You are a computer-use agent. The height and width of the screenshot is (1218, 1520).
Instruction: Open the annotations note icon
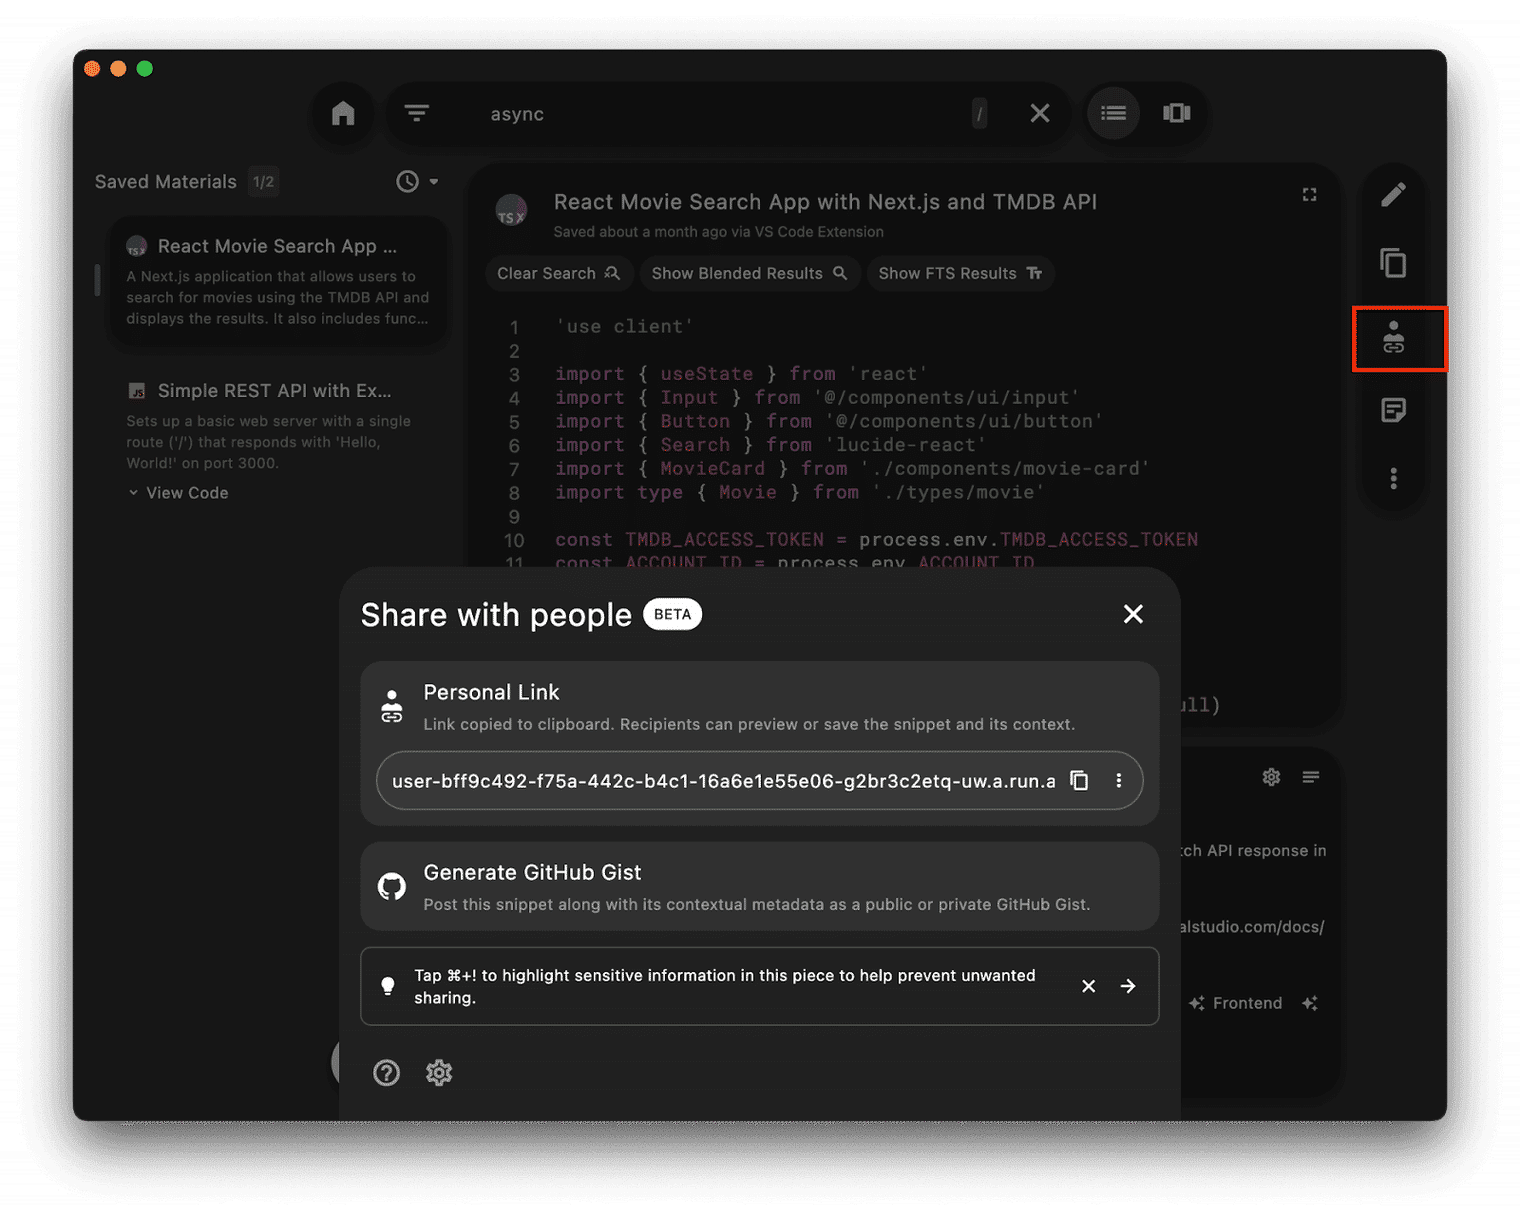pos(1393,410)
